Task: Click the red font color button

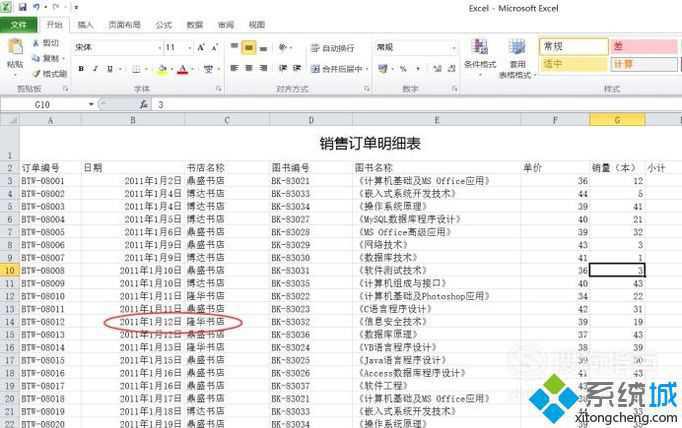Action: (x=182, y=69)
